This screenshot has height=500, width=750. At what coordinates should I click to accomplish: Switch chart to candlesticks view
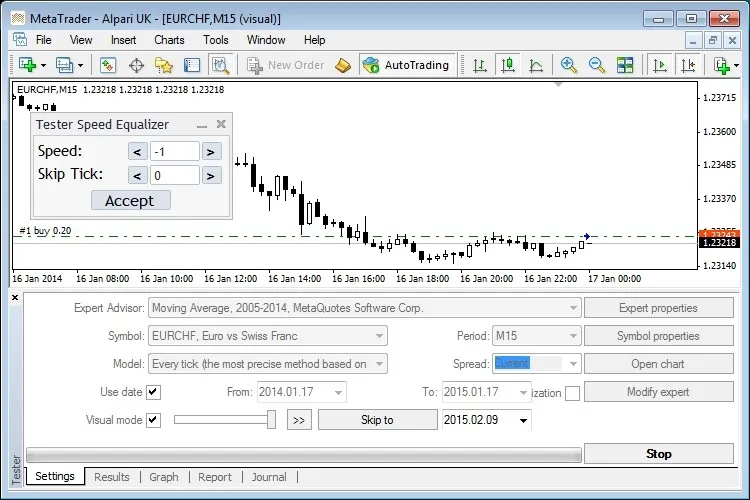[508, 65]
